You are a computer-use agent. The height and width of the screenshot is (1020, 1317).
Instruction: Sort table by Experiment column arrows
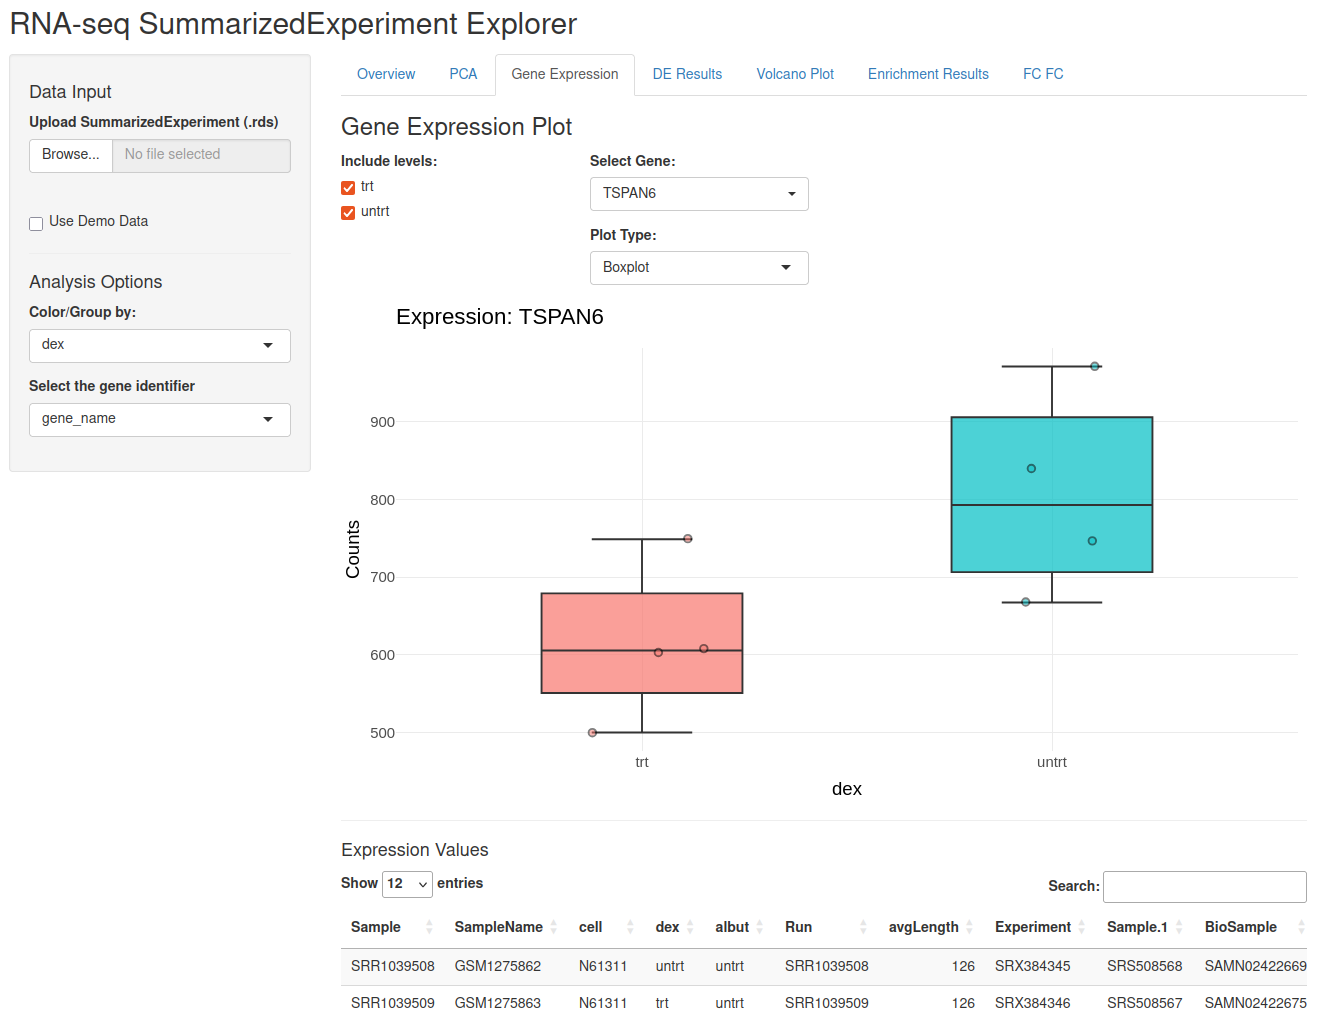(x=1081, y=927)
